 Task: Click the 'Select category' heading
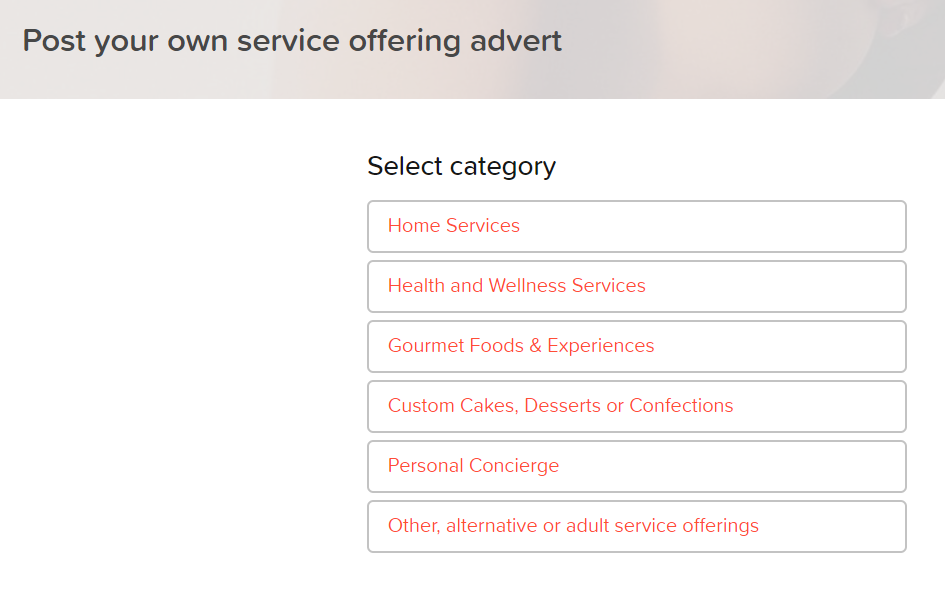click(x=461, y=166)
